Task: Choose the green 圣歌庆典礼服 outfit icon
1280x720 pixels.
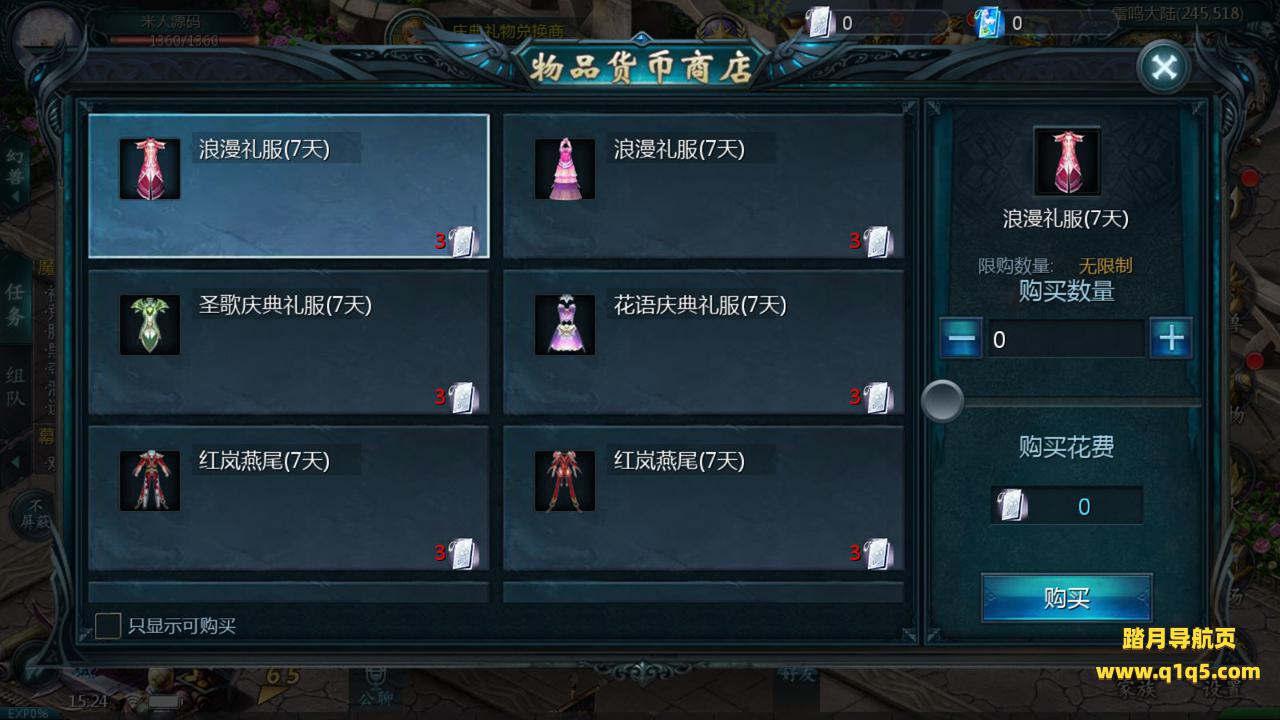Action: 150,324
